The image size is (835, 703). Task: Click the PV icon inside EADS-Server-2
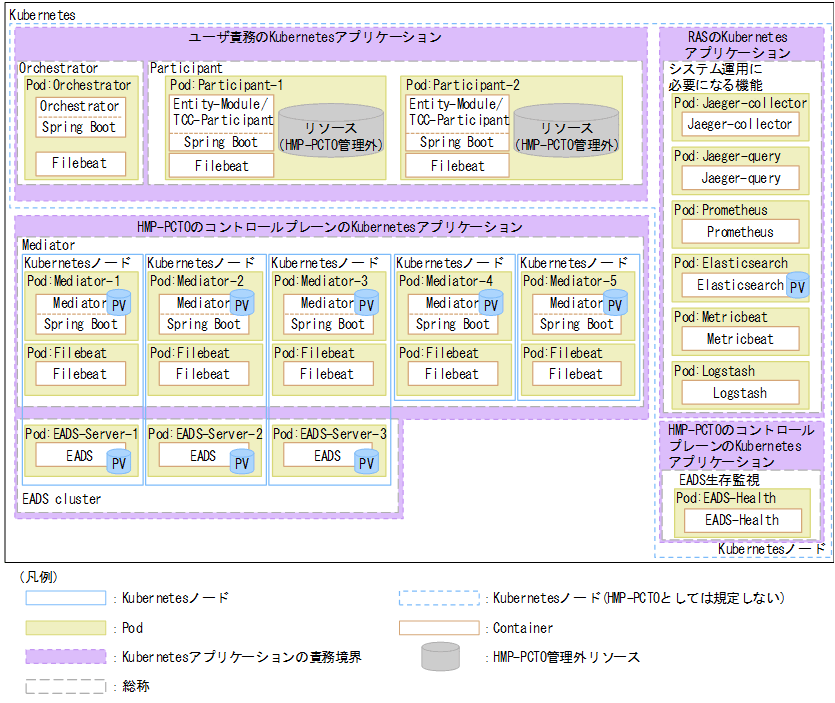point(240,461)
